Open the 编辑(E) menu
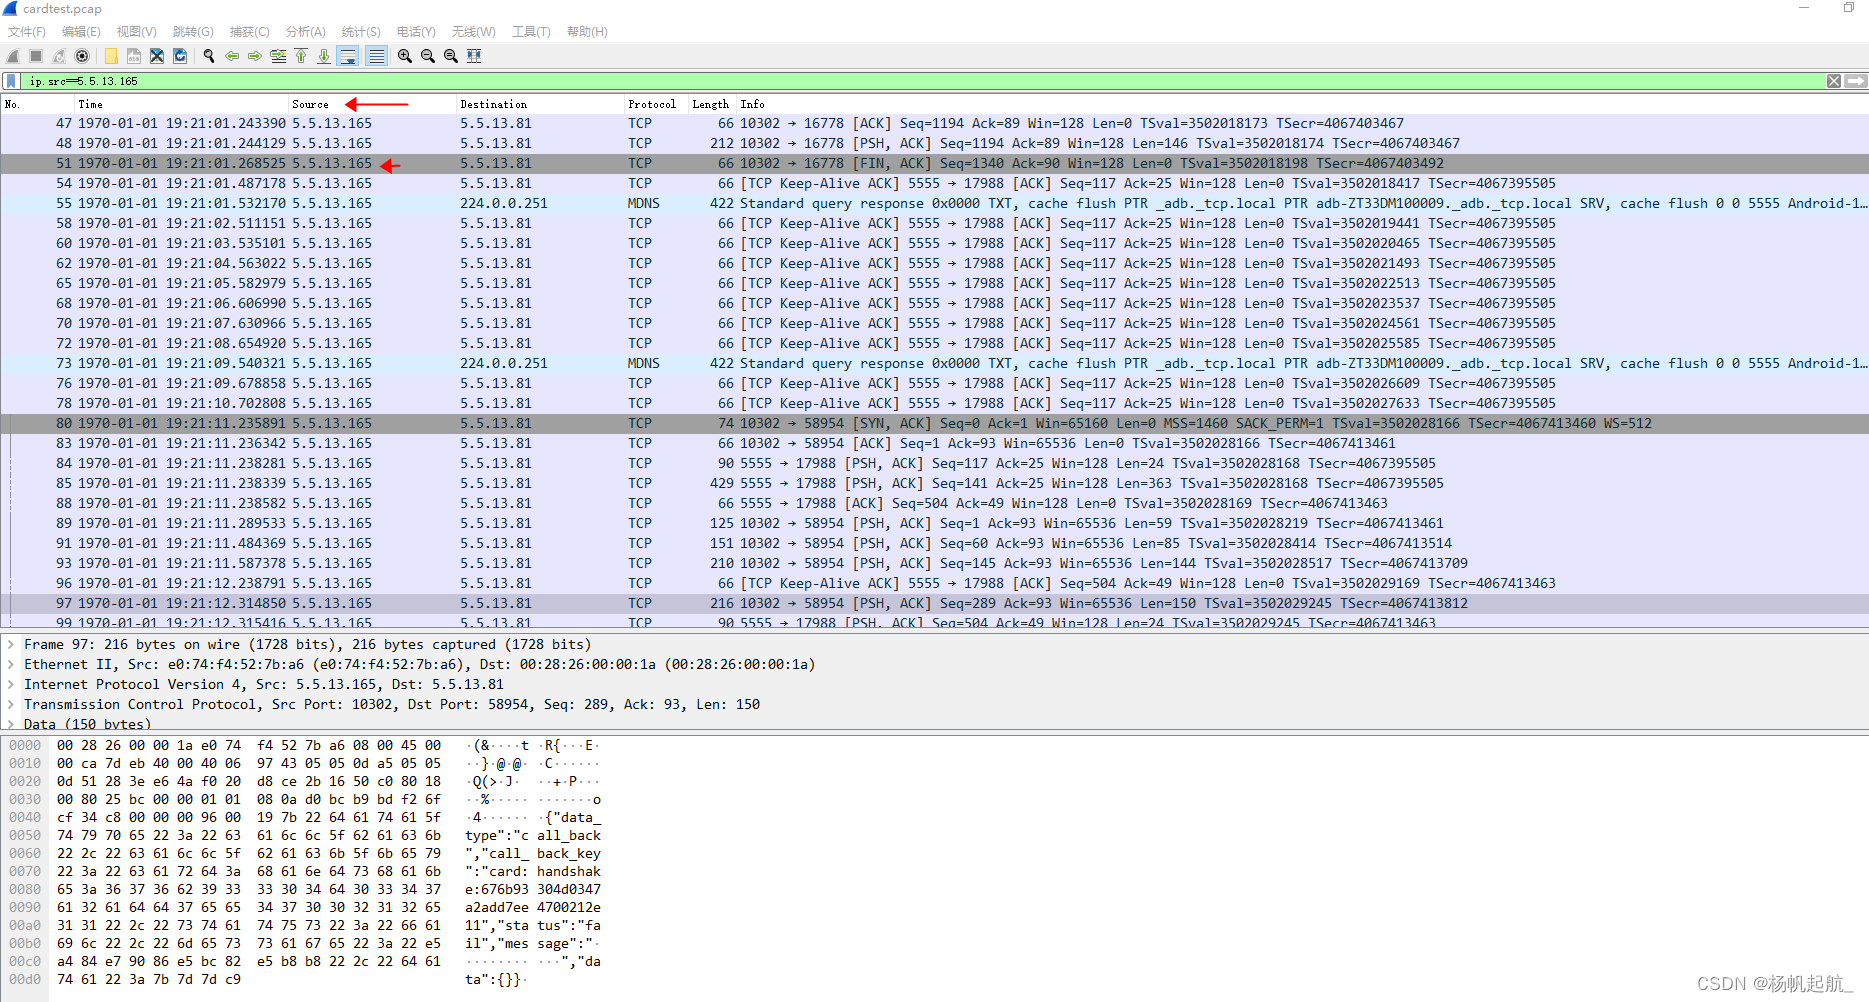The height and width of the screenshot is (1002, 1869). point(81,32)
